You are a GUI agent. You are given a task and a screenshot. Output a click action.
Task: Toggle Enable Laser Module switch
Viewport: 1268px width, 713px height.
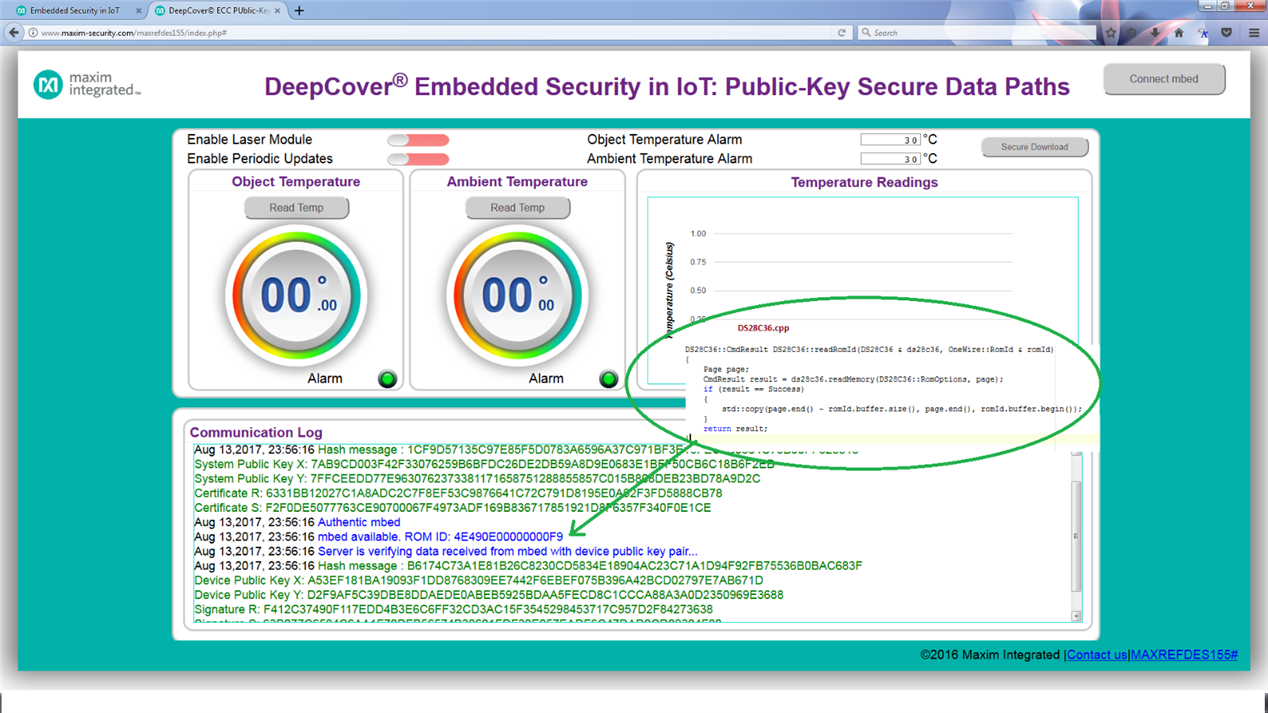pos(418,140)
